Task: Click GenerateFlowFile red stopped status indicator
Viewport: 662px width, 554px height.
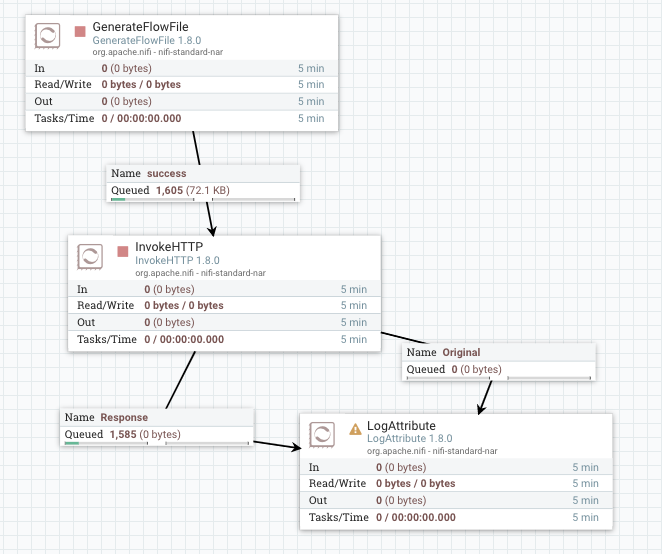Action: point(80,32)
